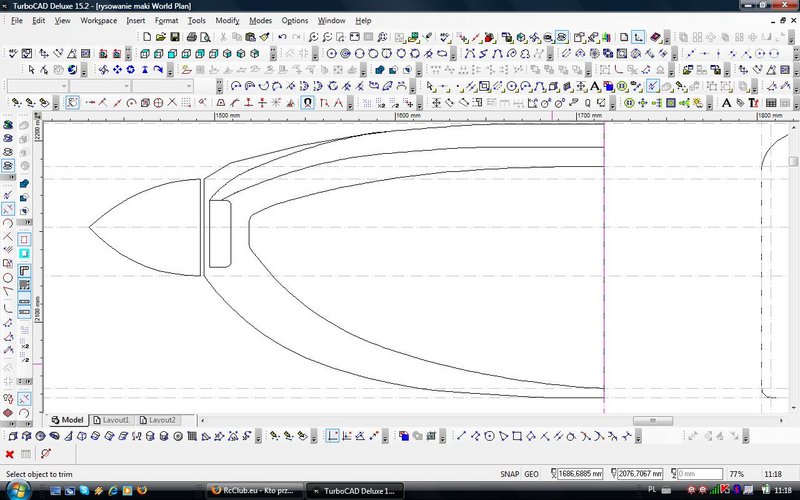Select Circle tool on left toolbar
Screen dimensions: 800x500
8,278
